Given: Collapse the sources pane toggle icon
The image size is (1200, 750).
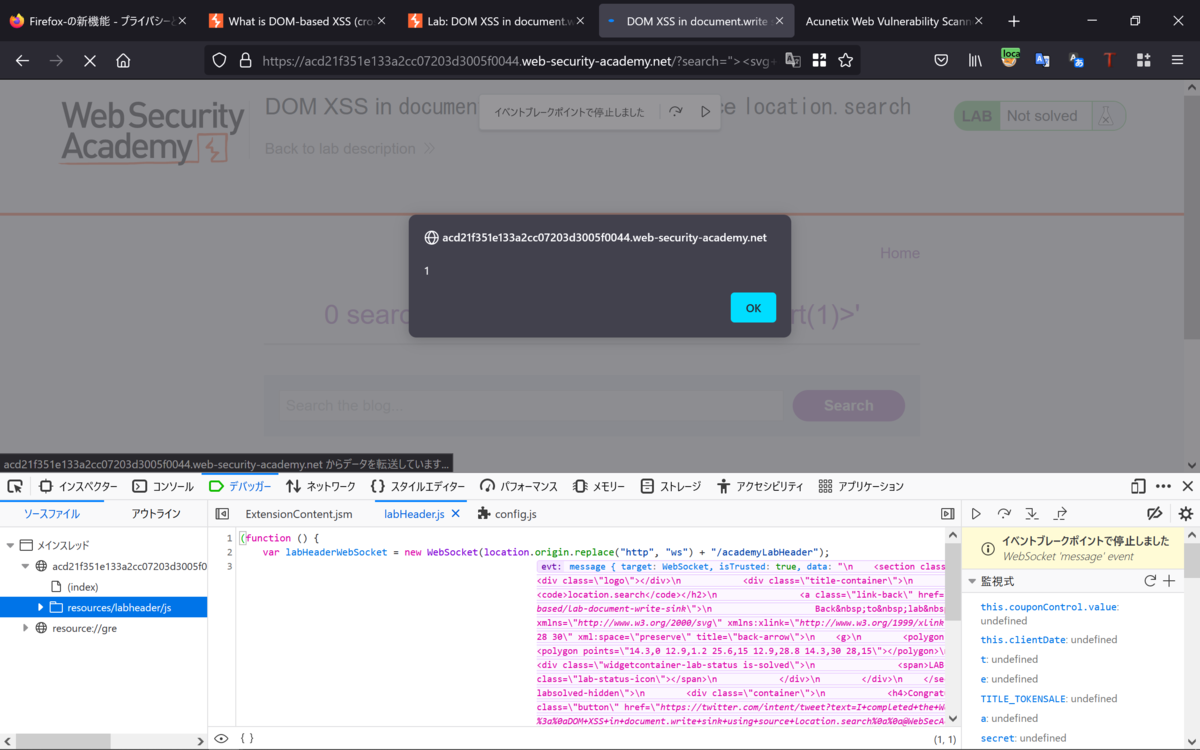Looking at the screenshot, I should [x=222, y=514].
